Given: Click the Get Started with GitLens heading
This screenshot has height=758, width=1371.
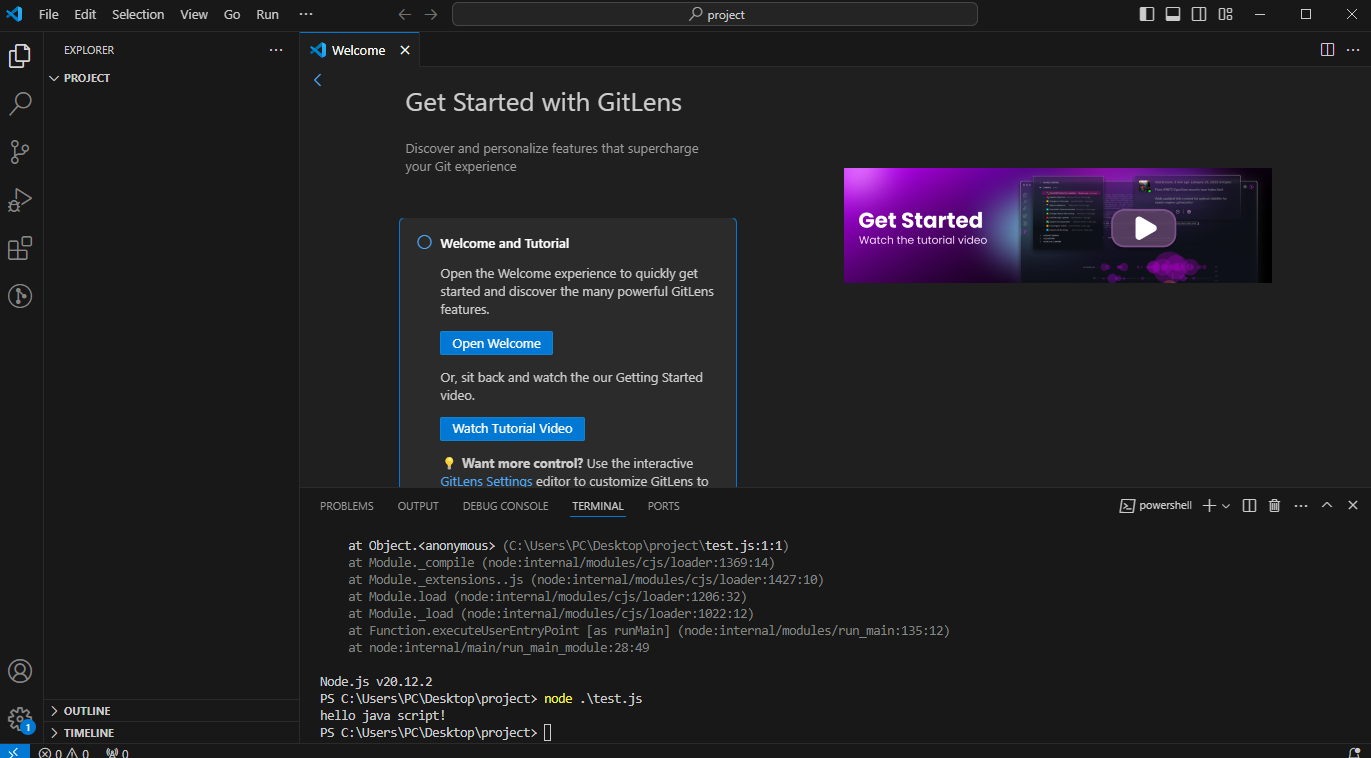Looking at the screenshot, I should pos(544,102).
